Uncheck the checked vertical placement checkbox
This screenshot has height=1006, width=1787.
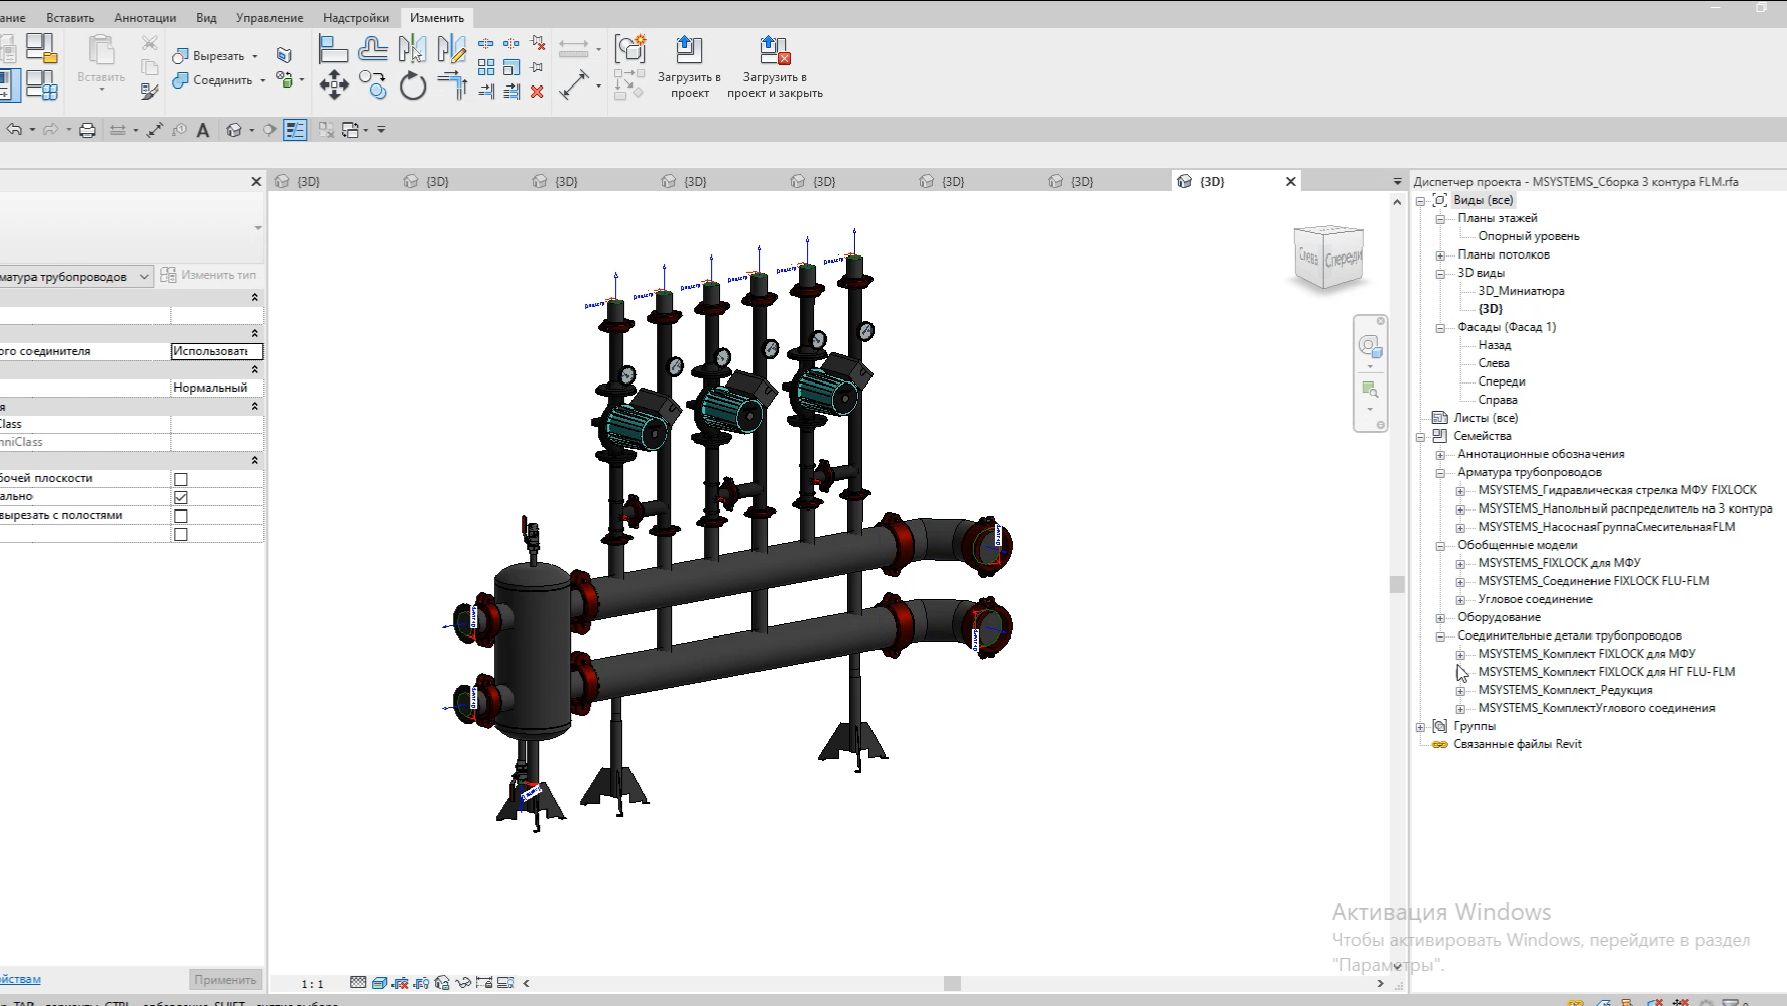point(181,497)
